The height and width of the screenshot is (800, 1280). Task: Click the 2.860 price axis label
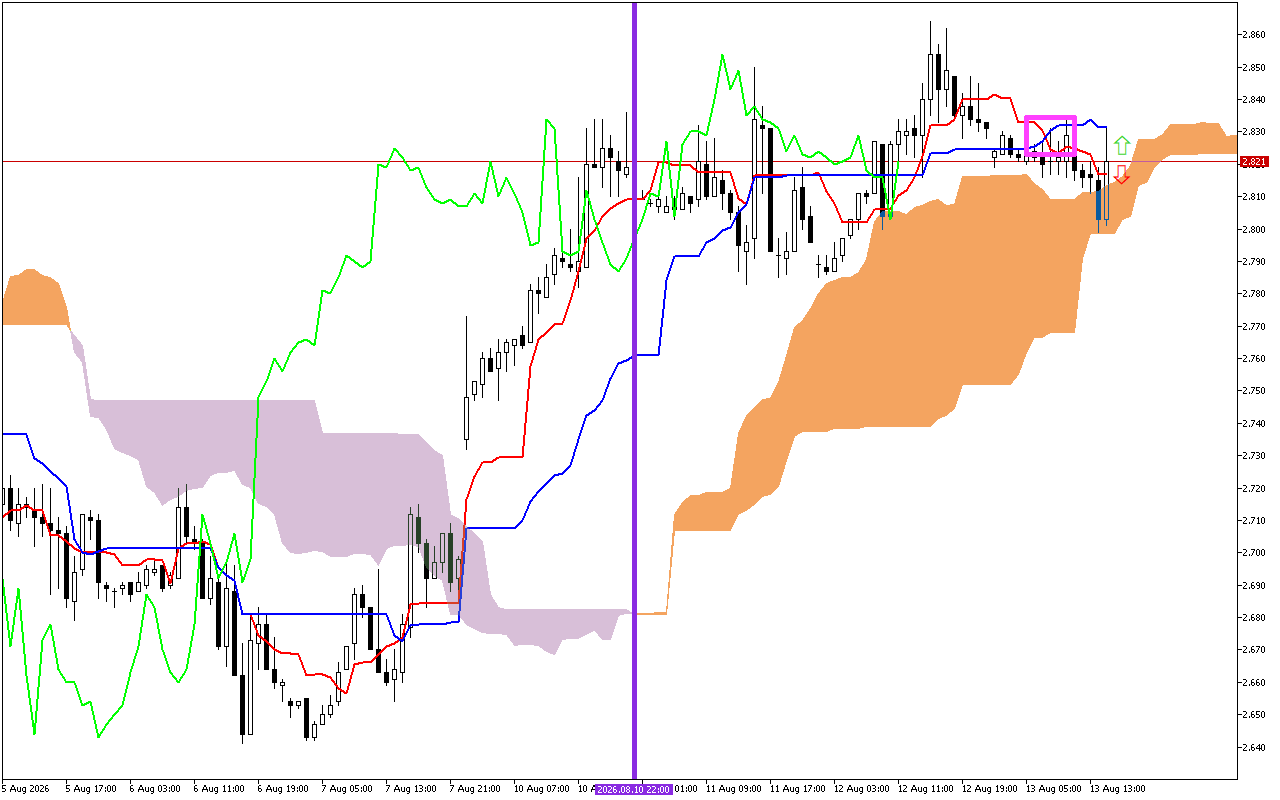pos(1253,35)
